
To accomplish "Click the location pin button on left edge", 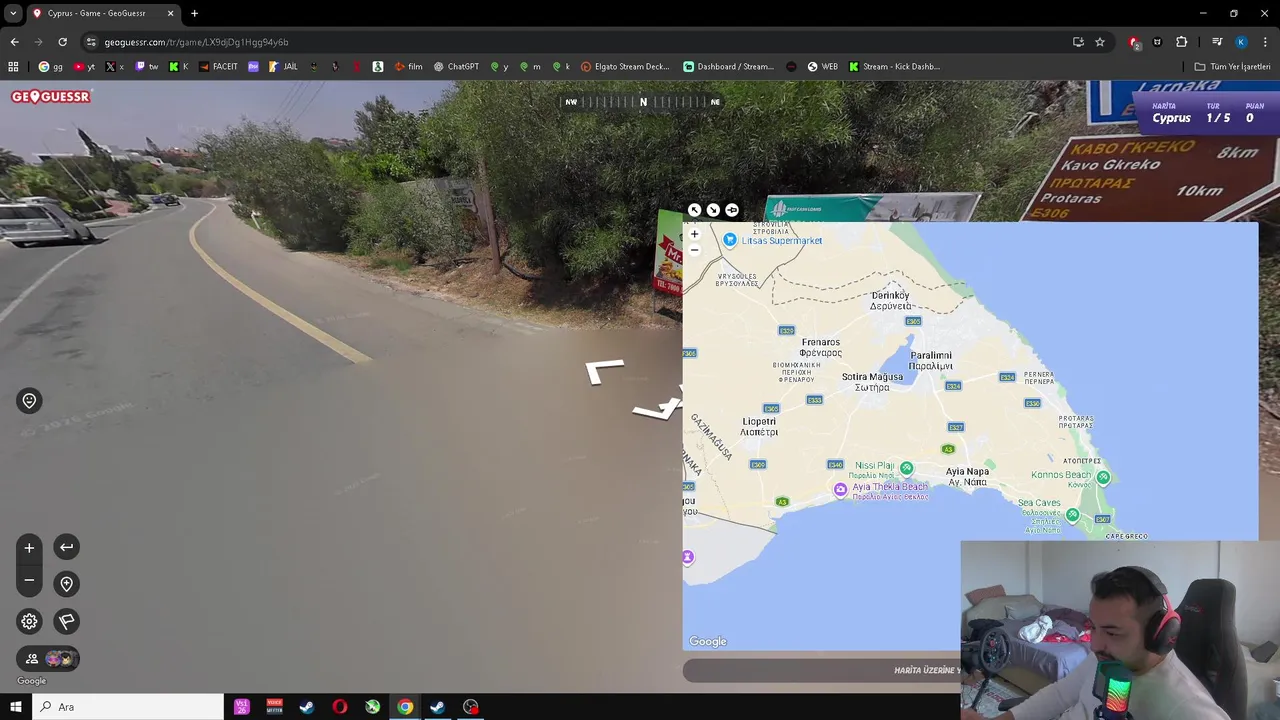I will pyautogui.click(x=29, y=401).
